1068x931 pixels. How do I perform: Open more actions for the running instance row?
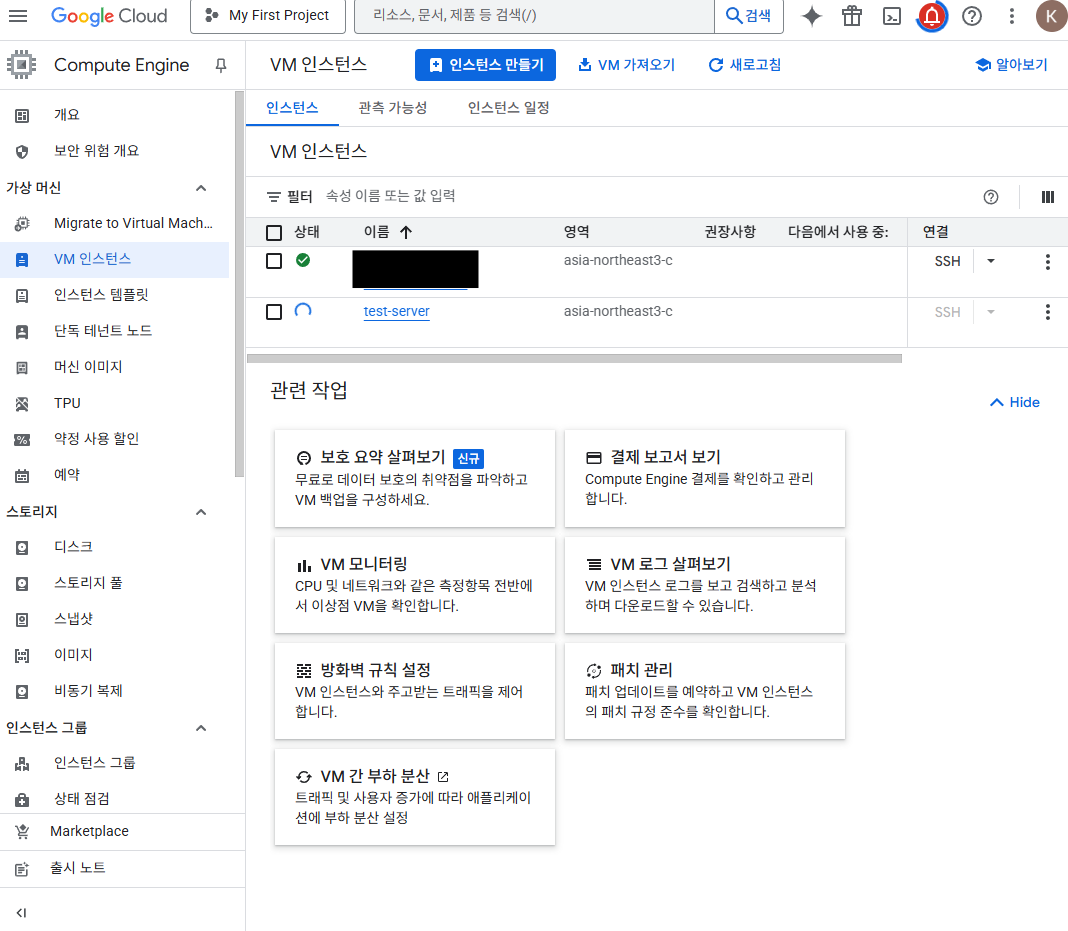tap(1048, 262)
